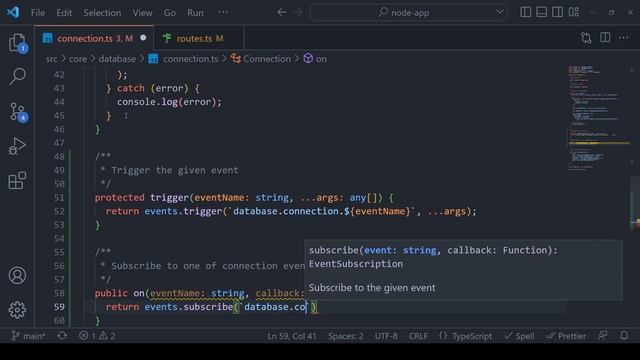Click the node-app command center search box
640x360 pixels.
(409, 13)
